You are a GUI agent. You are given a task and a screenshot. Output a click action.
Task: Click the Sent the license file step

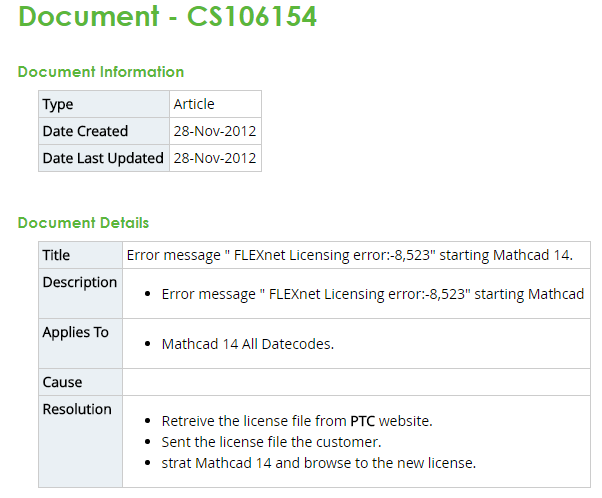(x=271, y=442)
